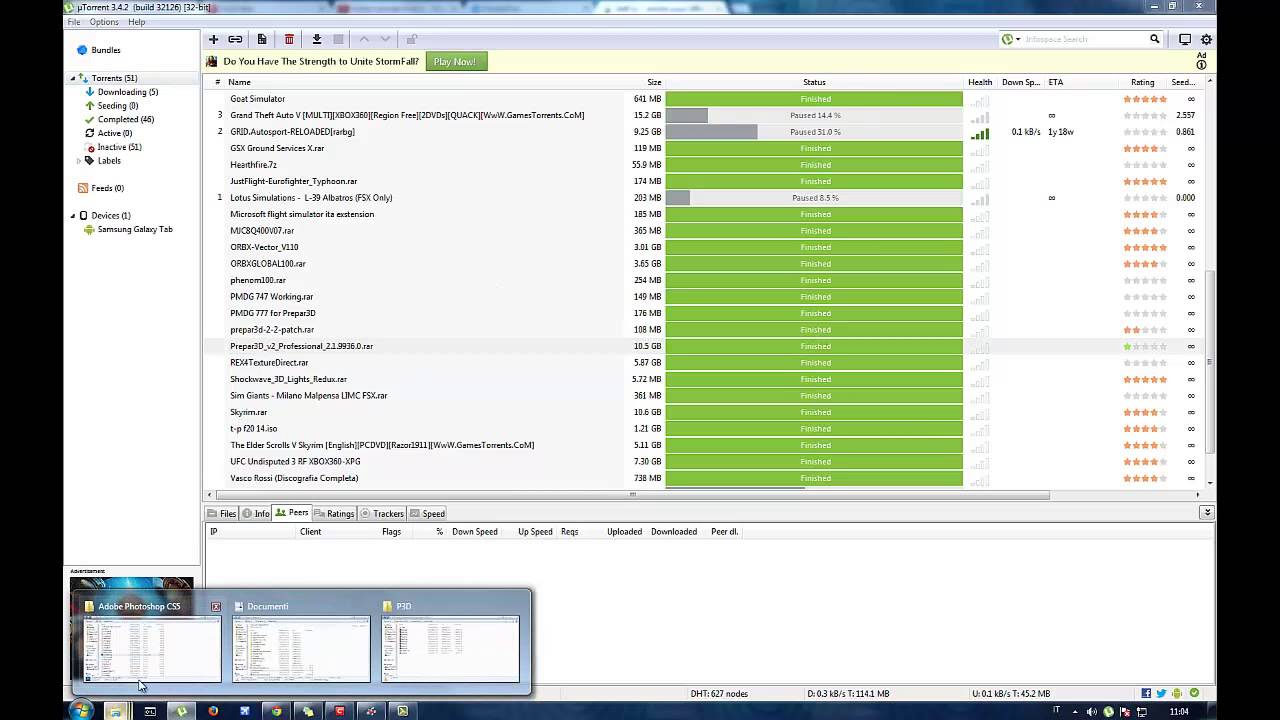Click the Add Torrent plus icon
Viewport: 1280px width, 720px height.
click(213, 39)
